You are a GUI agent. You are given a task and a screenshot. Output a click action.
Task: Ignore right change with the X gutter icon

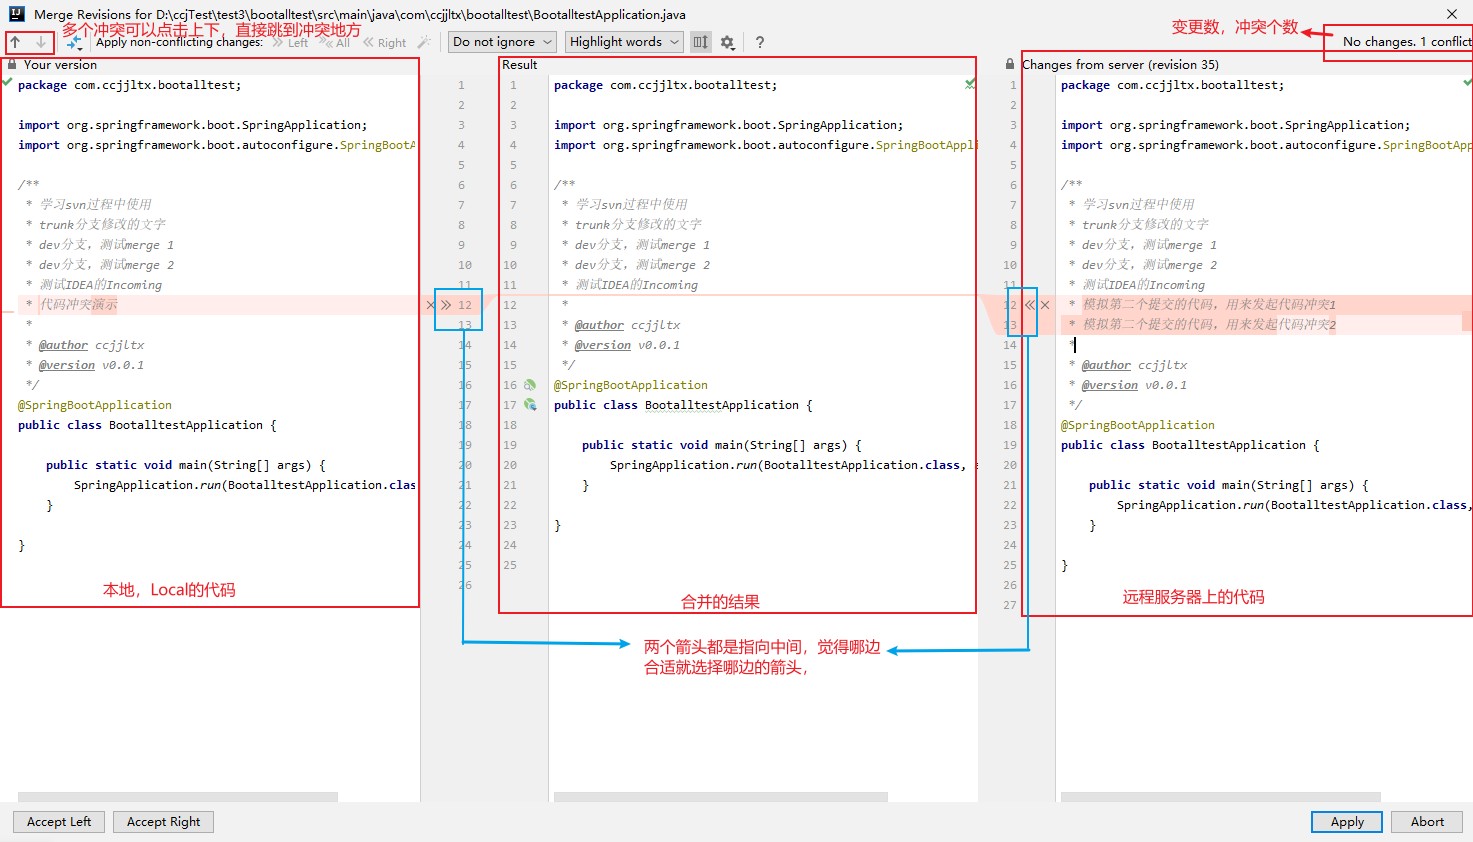[1045, 305]
